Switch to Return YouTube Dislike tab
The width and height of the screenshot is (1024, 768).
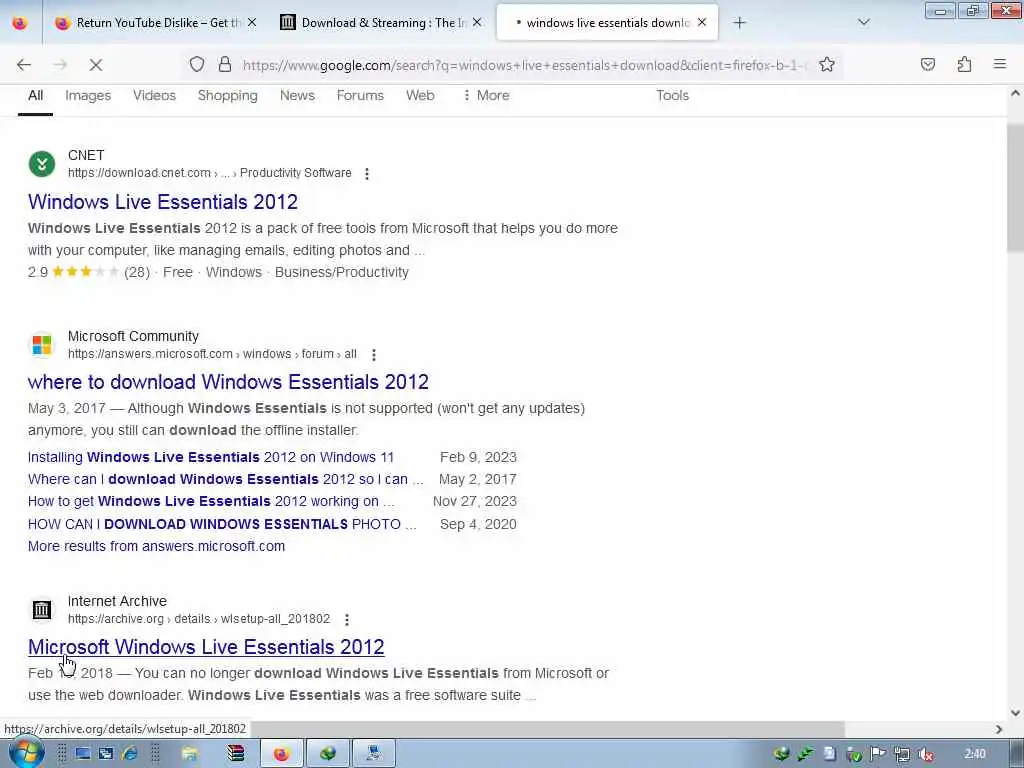pyautogui.click(x=155, y=23)
